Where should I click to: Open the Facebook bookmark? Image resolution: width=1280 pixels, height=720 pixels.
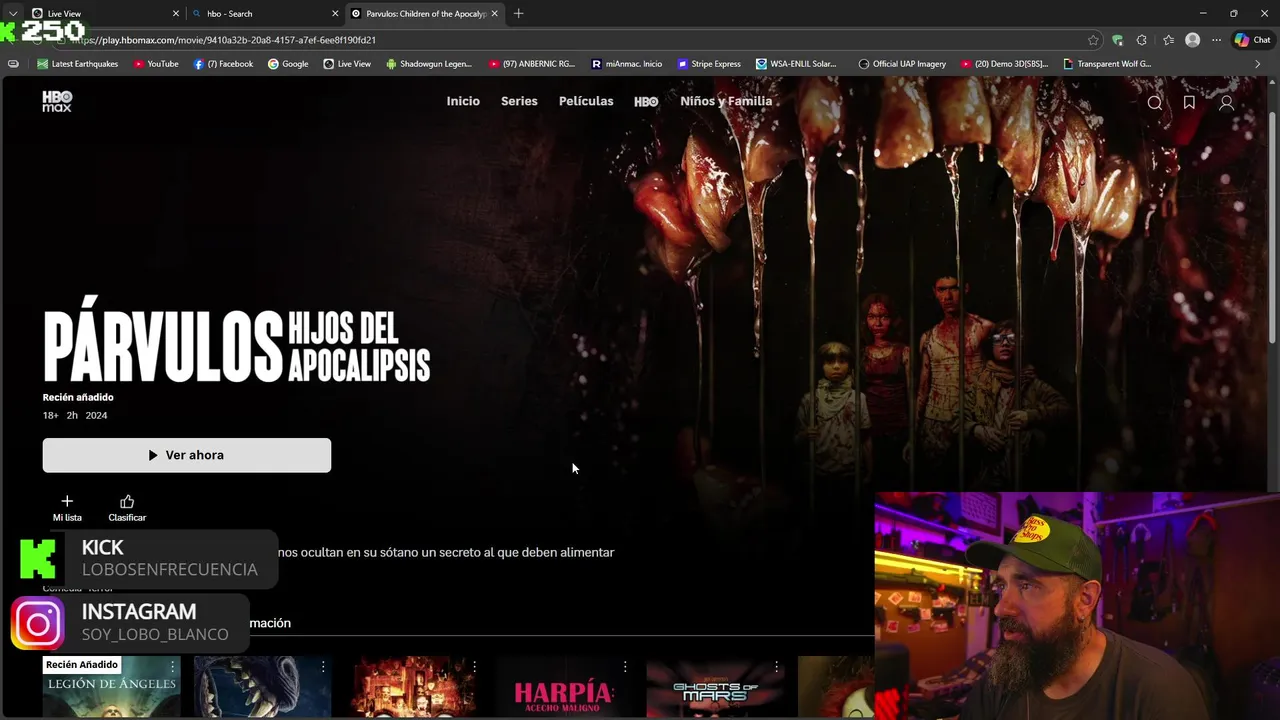click(223, 64)
